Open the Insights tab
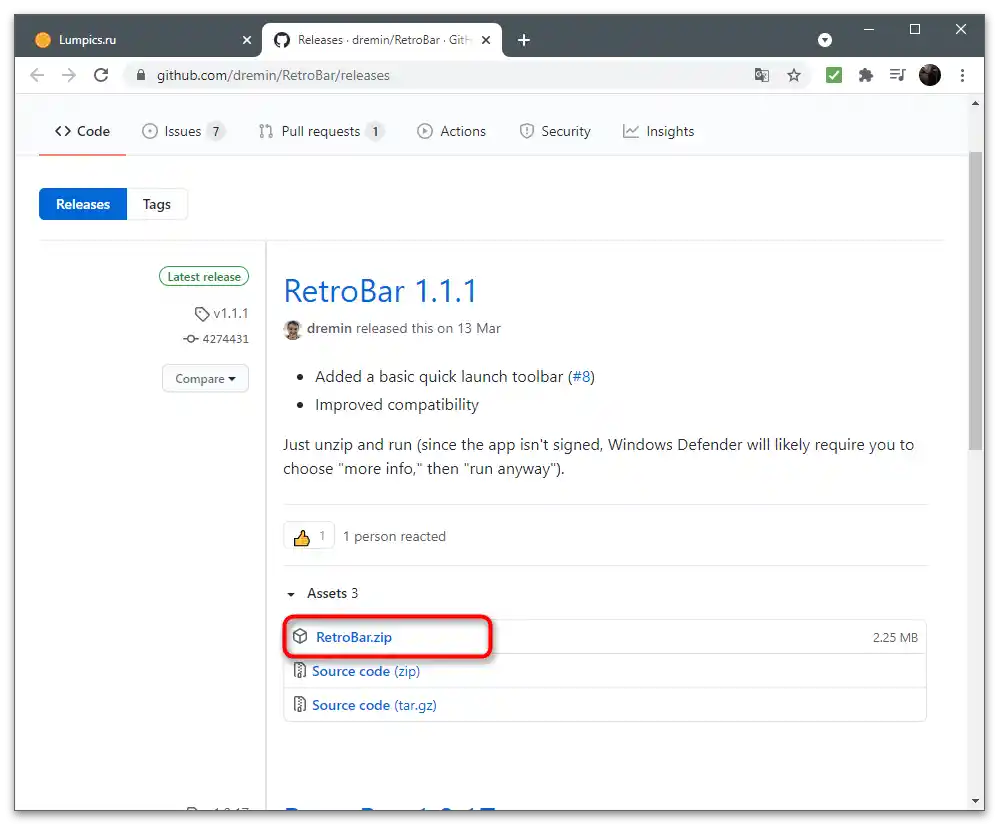 tap(659, 131)
